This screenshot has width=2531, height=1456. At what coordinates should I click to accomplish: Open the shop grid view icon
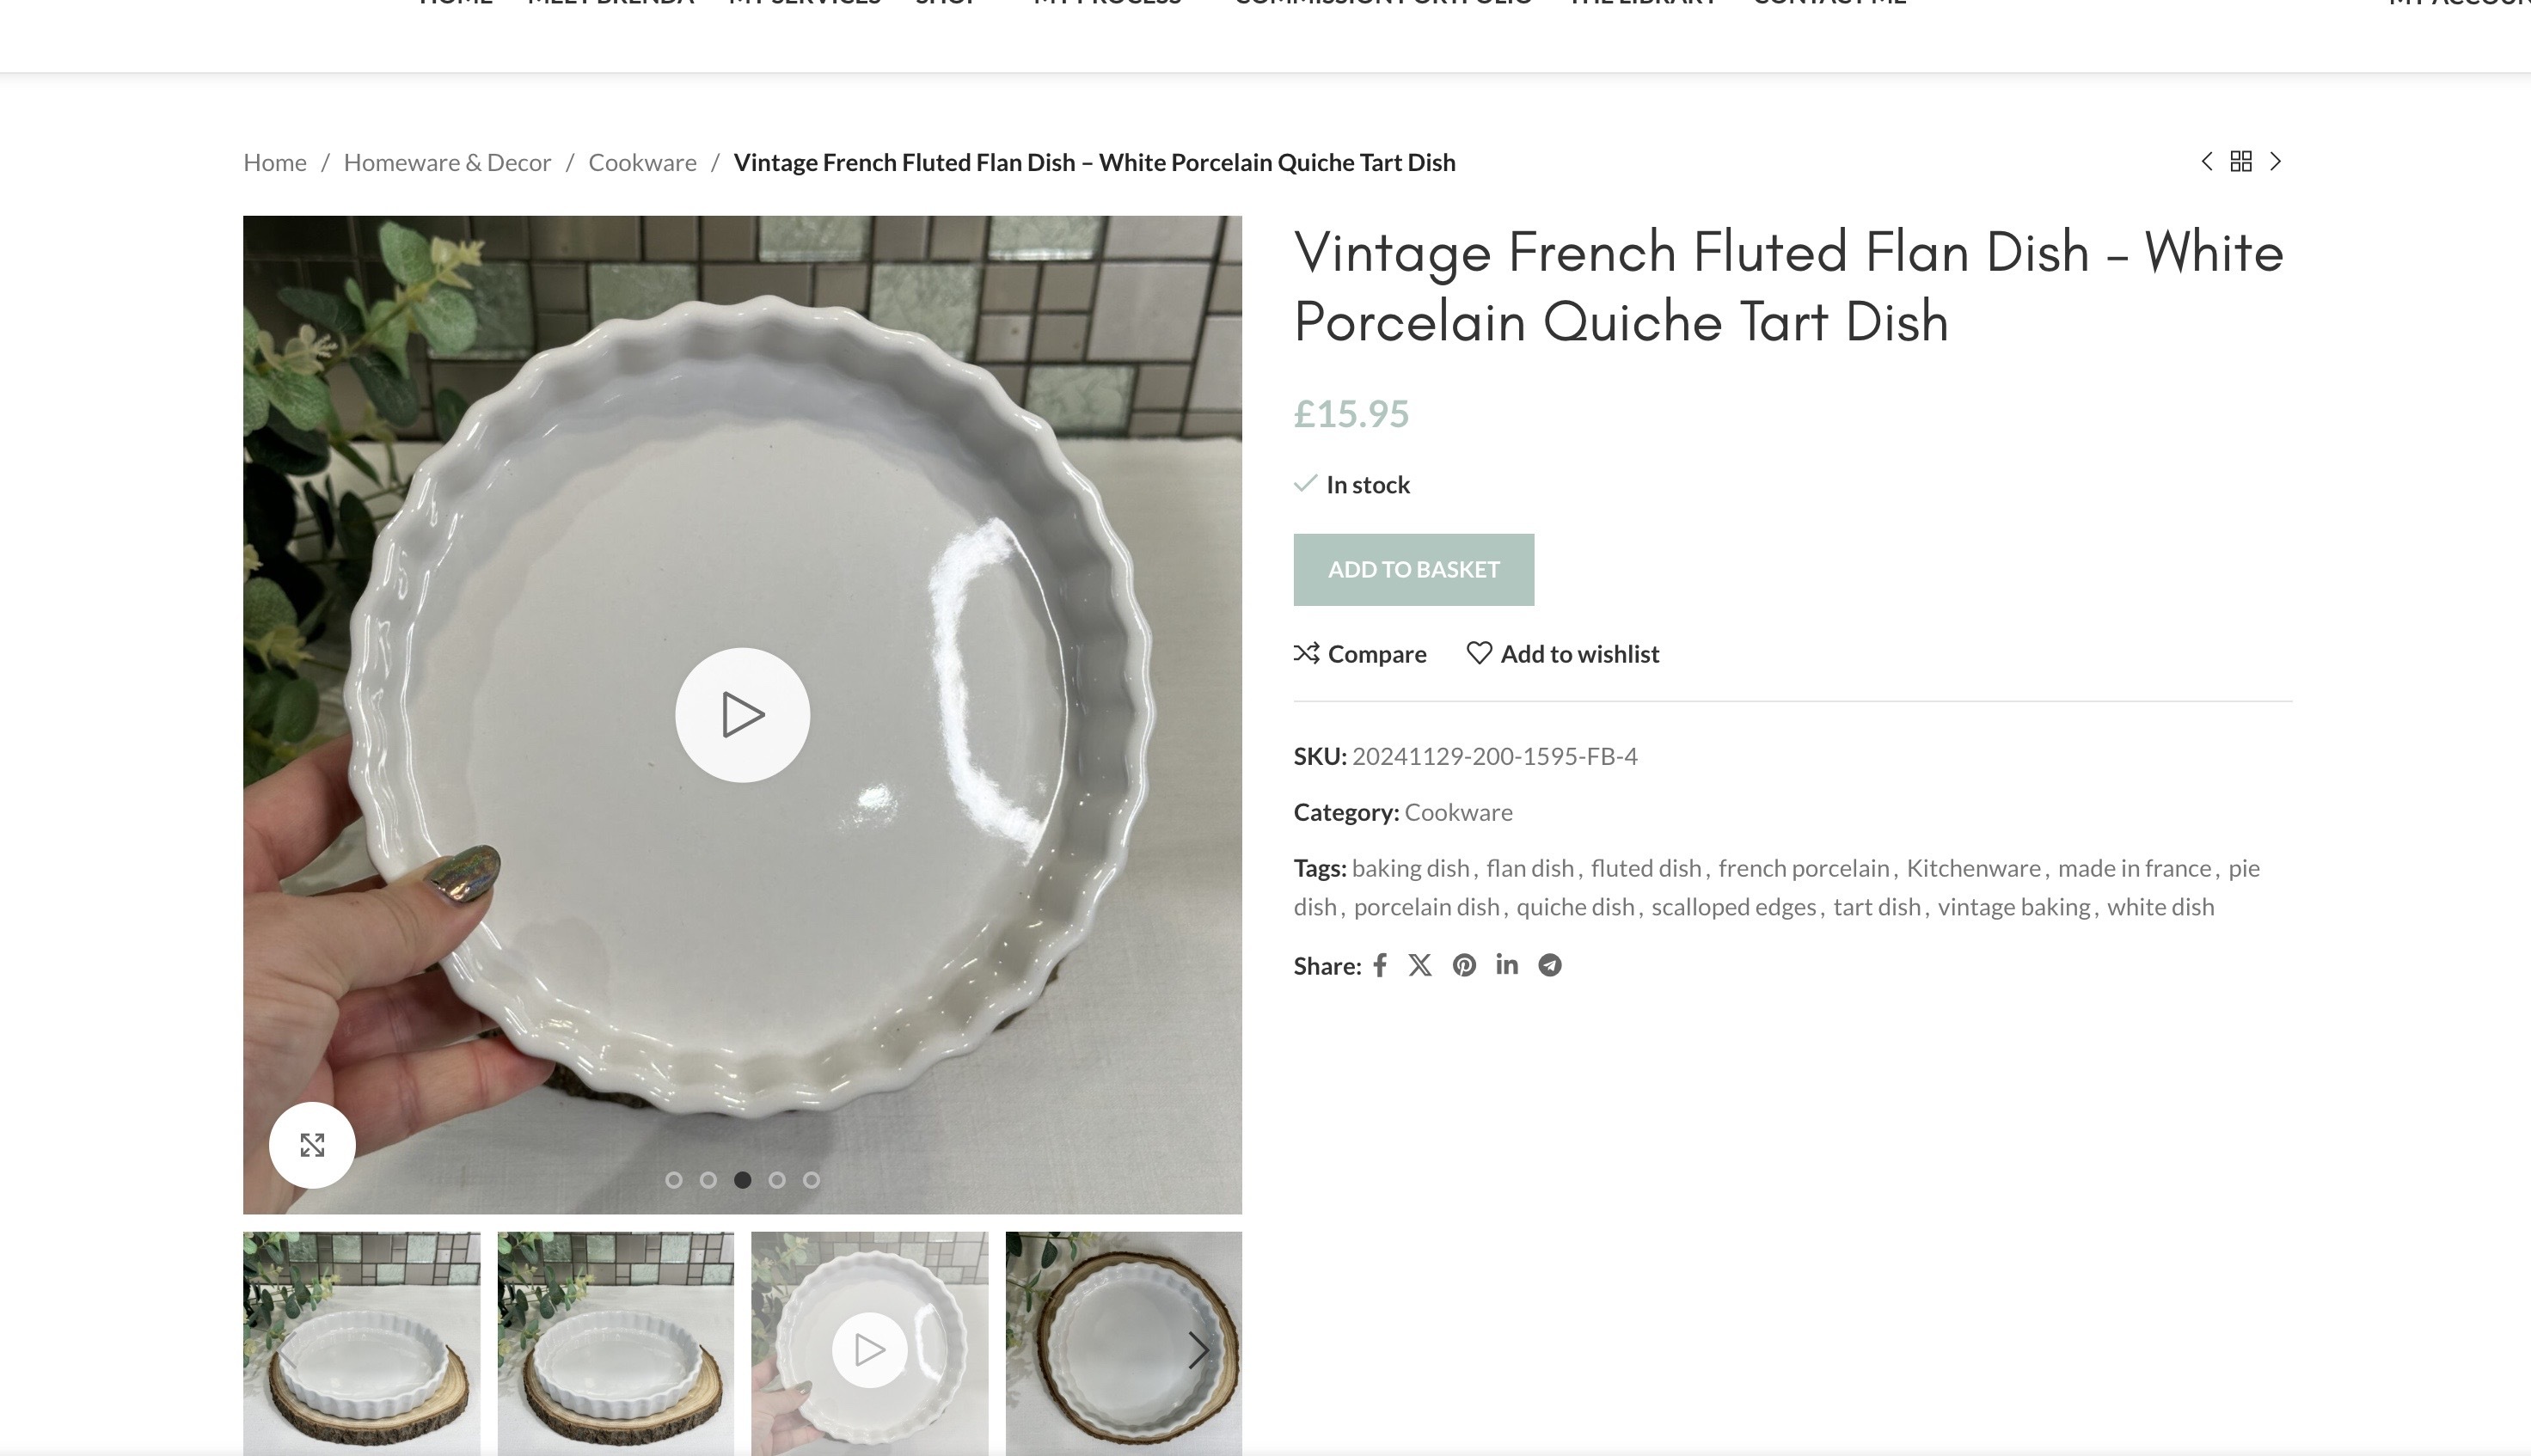click(2241, 162)
